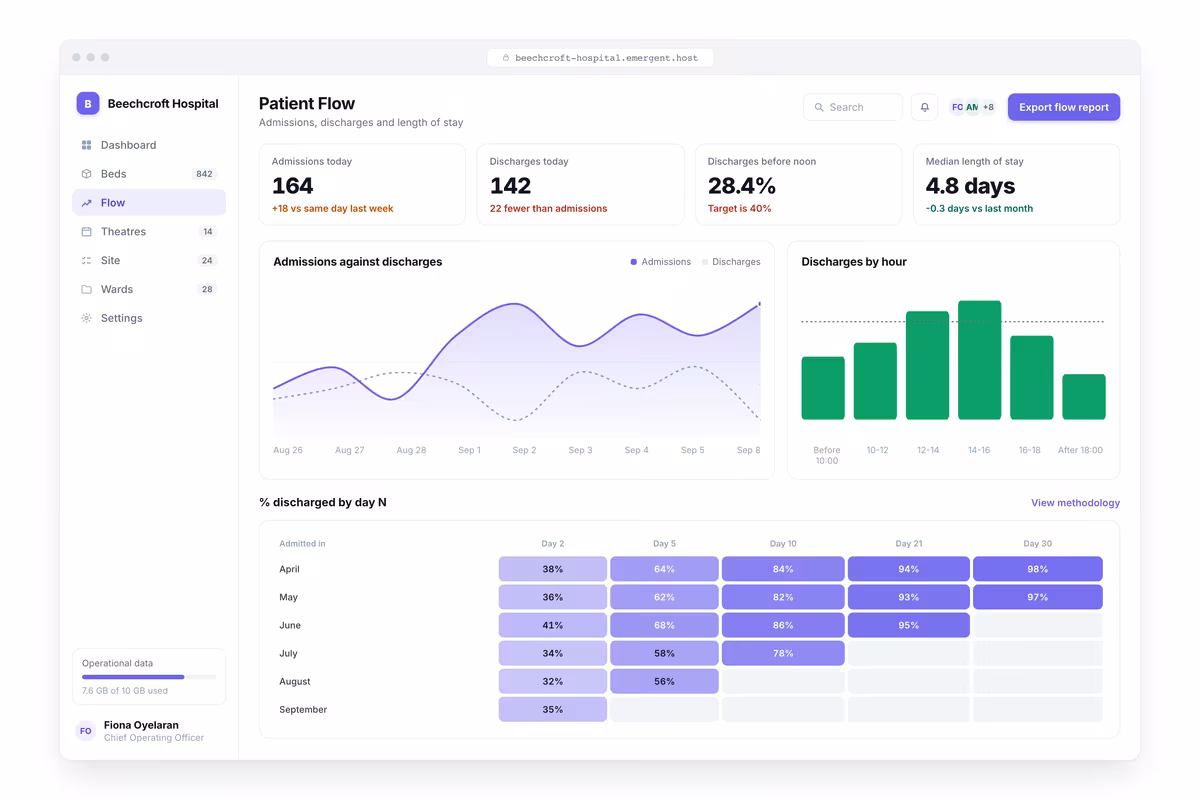Click the September row label
The width and height of the screenshot is (1200, 800).
point(303,709)
